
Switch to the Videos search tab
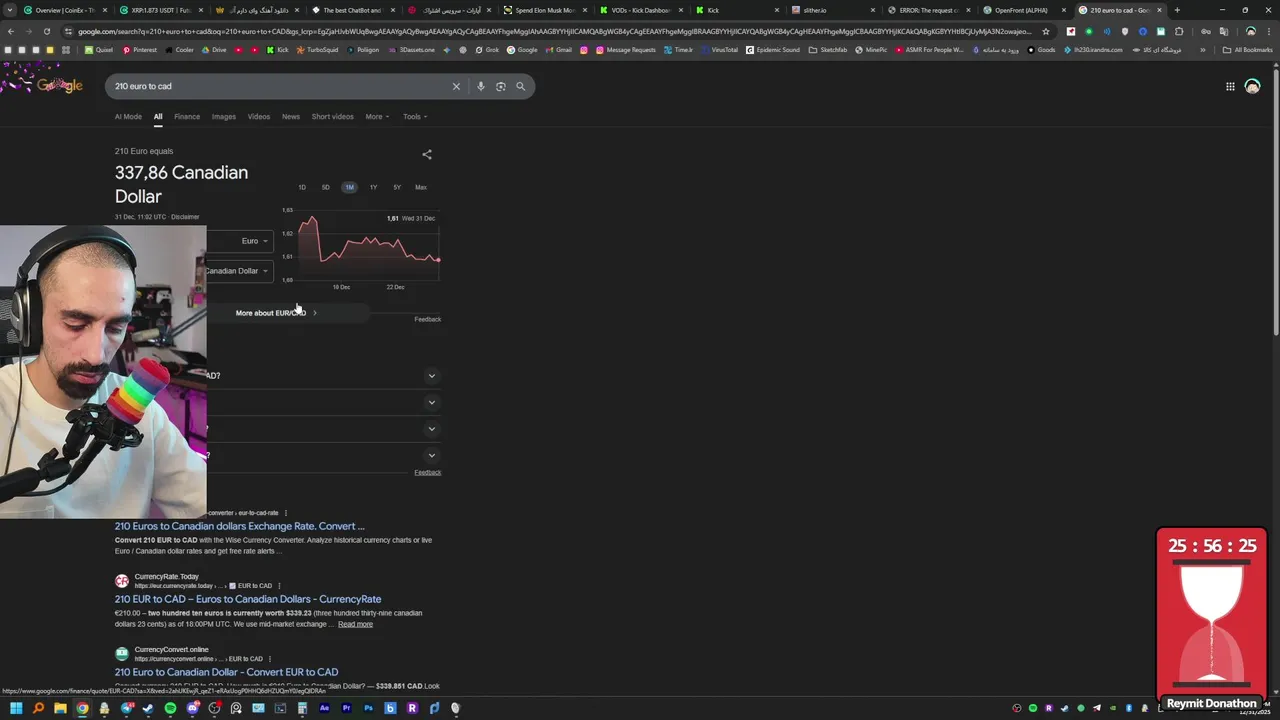click(x=259, y=117)
